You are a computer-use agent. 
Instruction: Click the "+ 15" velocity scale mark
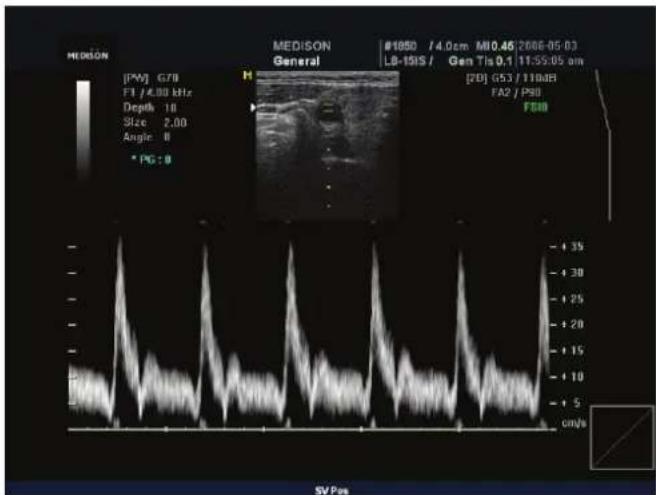[x=572, y=351]
